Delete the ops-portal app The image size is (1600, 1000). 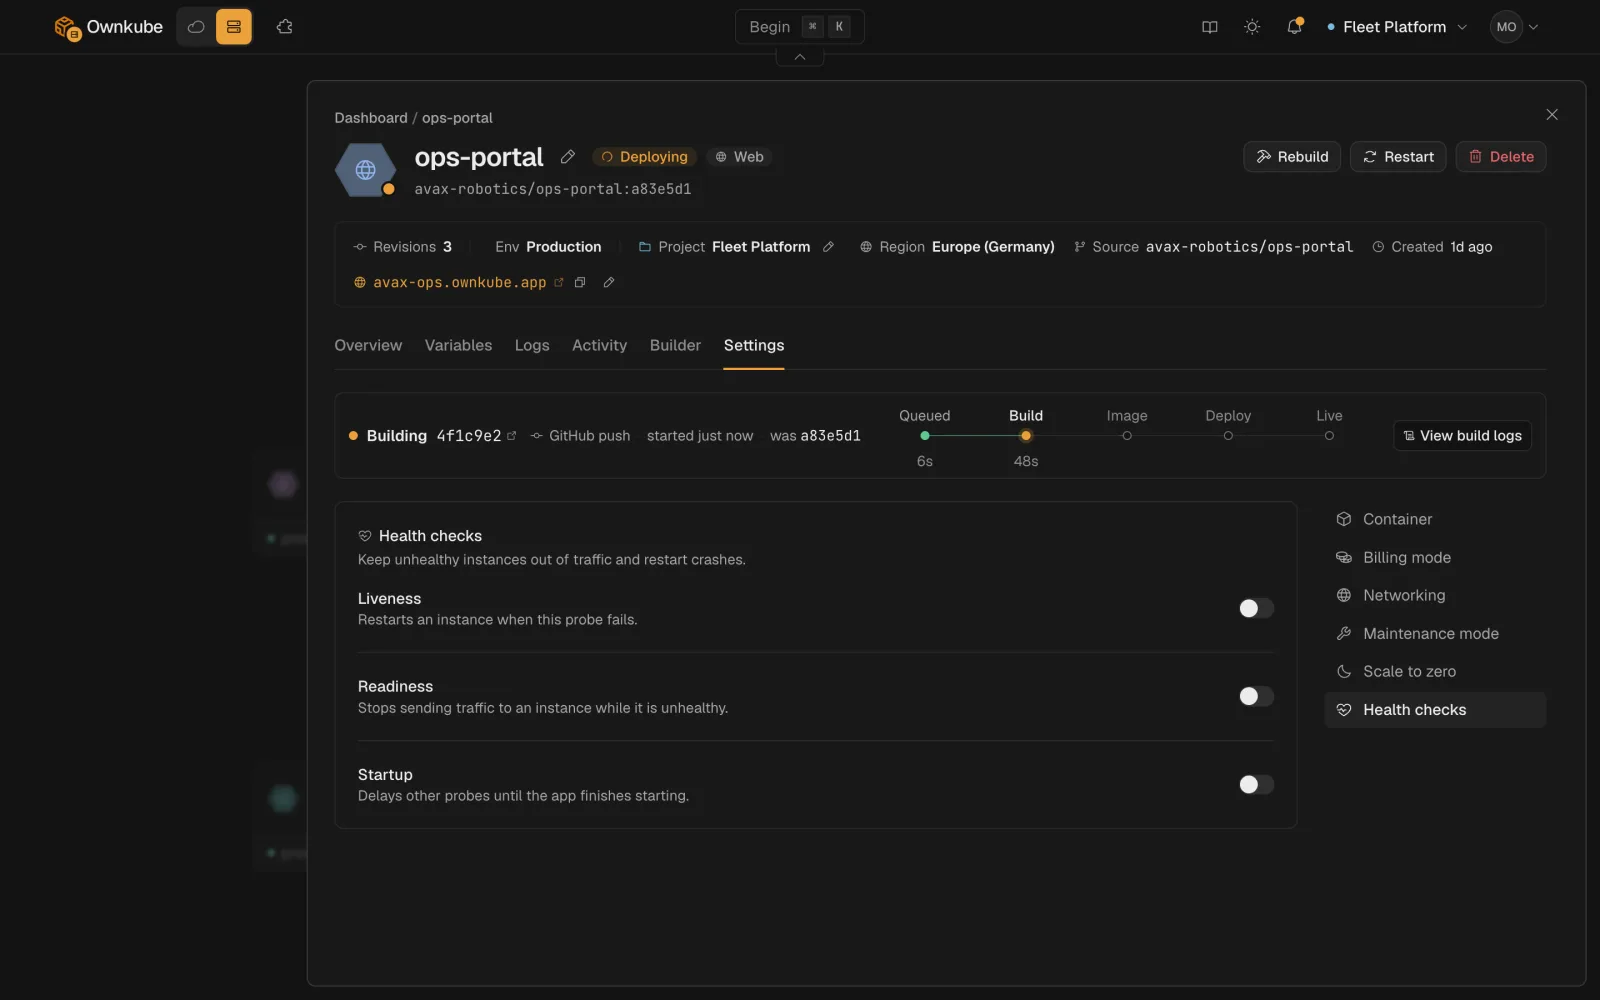1501,157
